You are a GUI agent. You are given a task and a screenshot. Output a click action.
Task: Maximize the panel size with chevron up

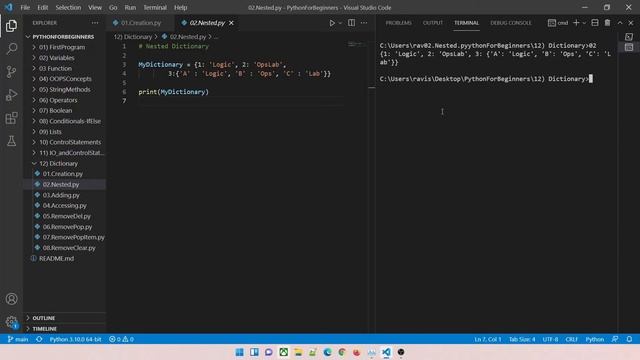click(620, 23)
